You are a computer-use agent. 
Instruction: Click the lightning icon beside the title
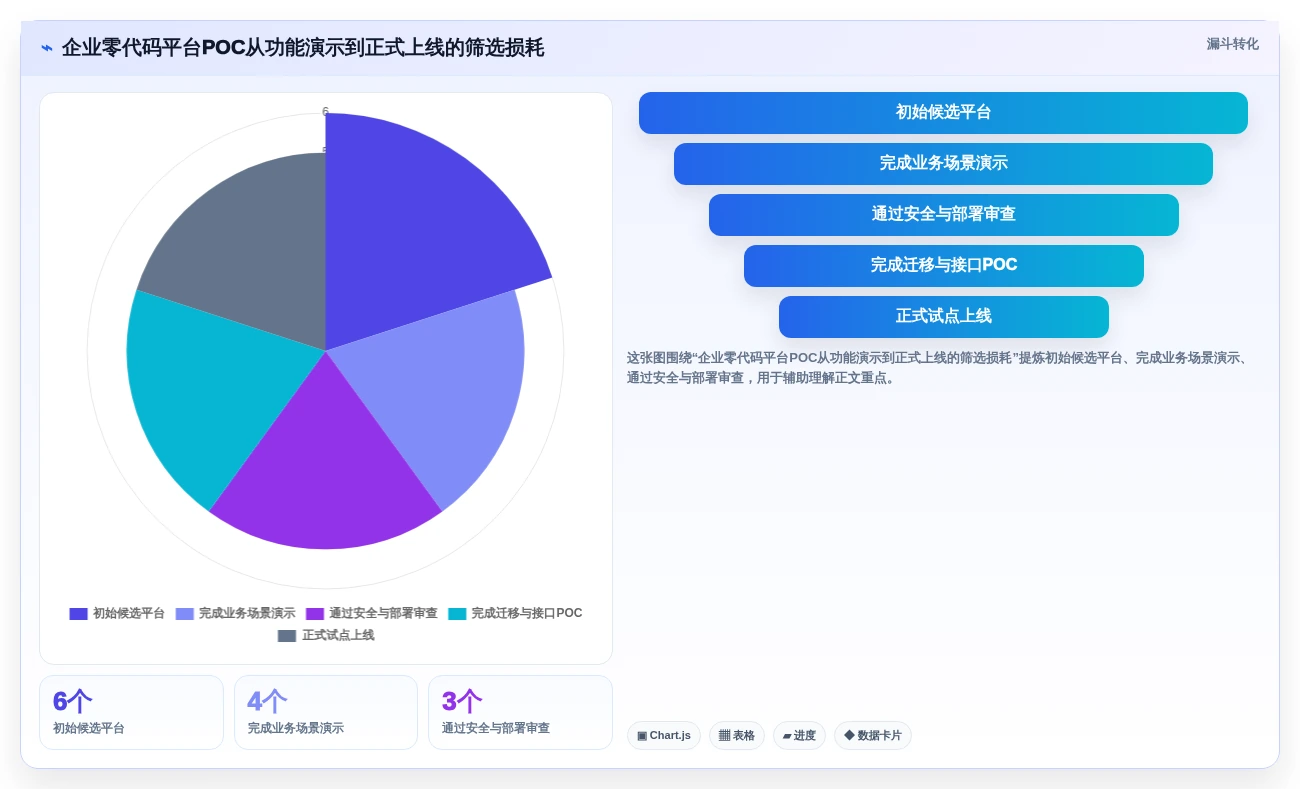[x=47, y=48]
